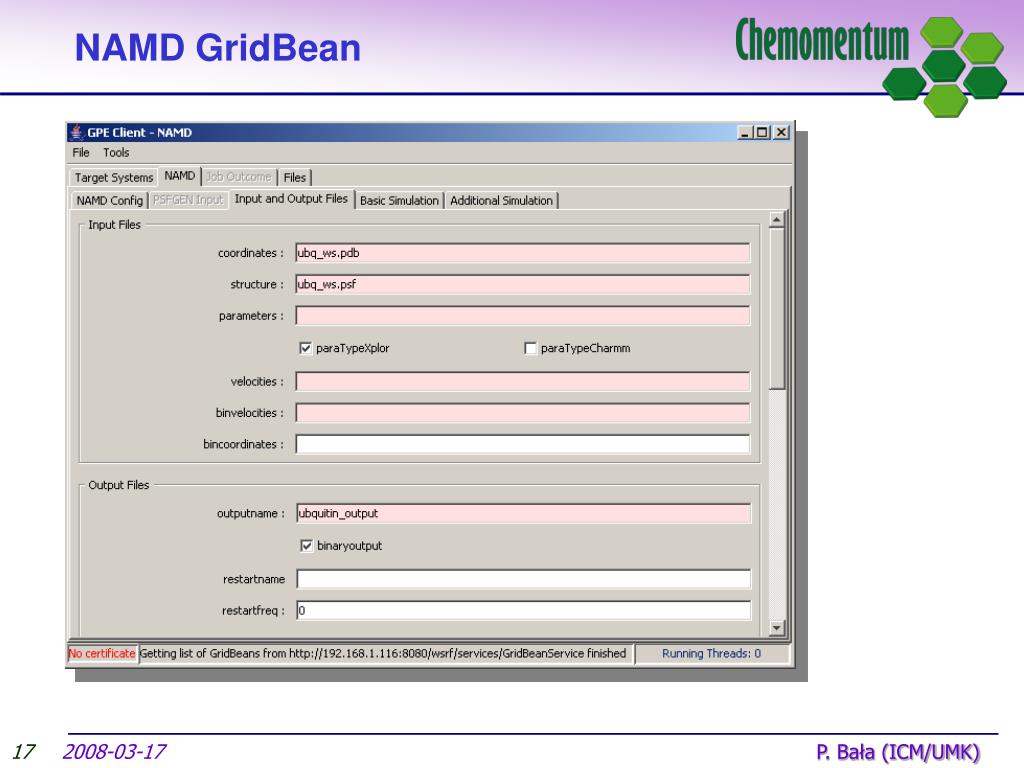Click the restartname input field
1024x768 pixels.
coord(524,579)
